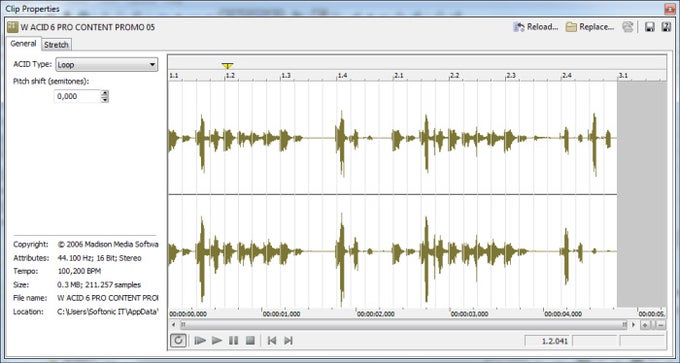Image resolution: width=680 pixels, height=363 pixels.
Task: Go to end of clip
Action: click(288, 340)
